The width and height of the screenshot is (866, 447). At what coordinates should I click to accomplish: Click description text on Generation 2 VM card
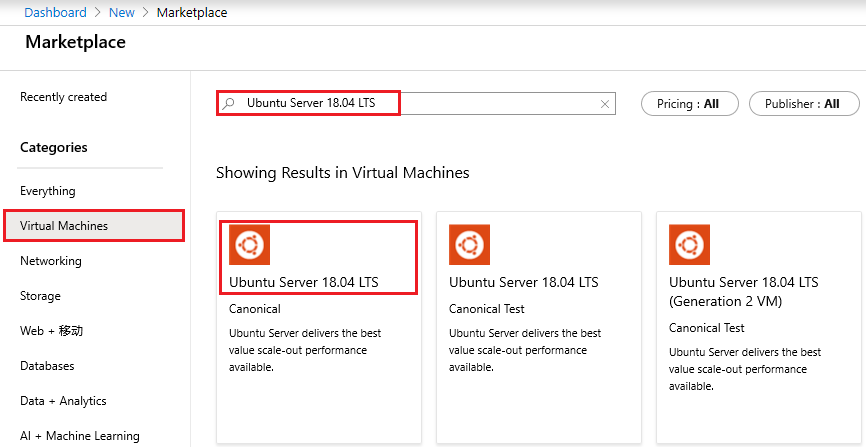tap(744, 369)
